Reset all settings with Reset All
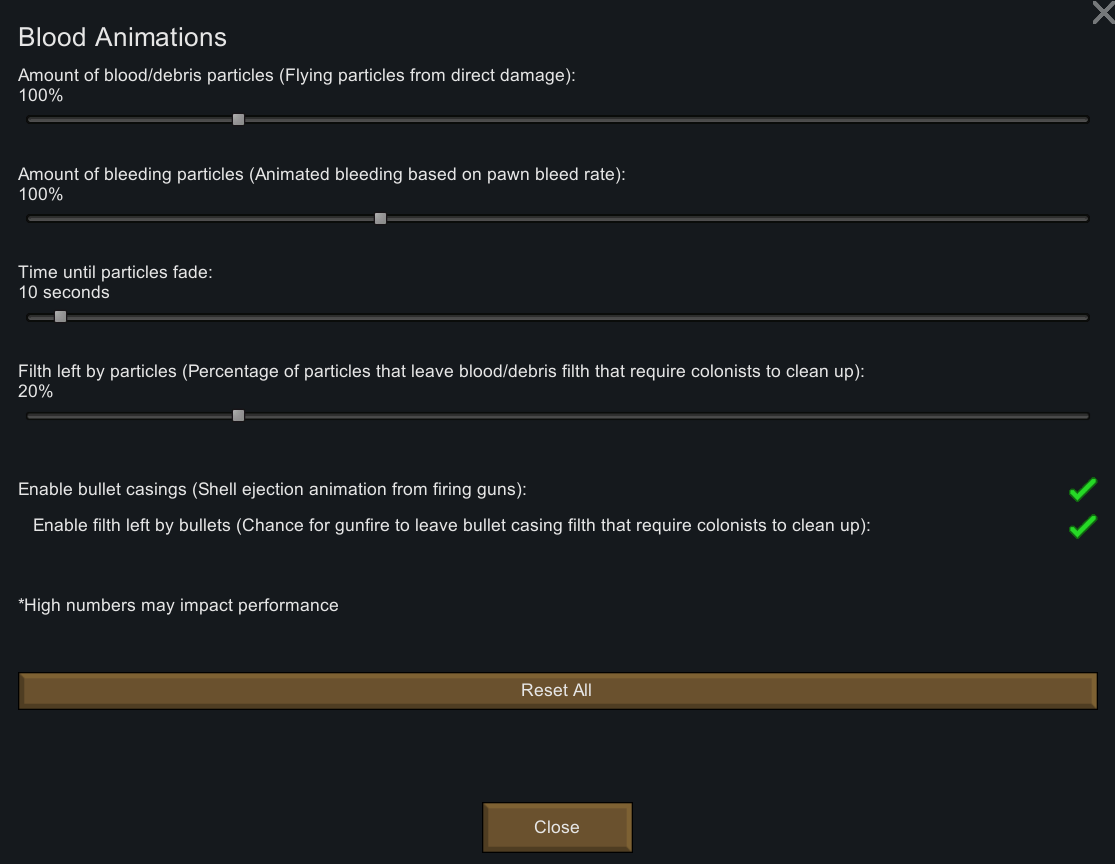The width and height of the screenshot is (1115, 864). [558, 690]
